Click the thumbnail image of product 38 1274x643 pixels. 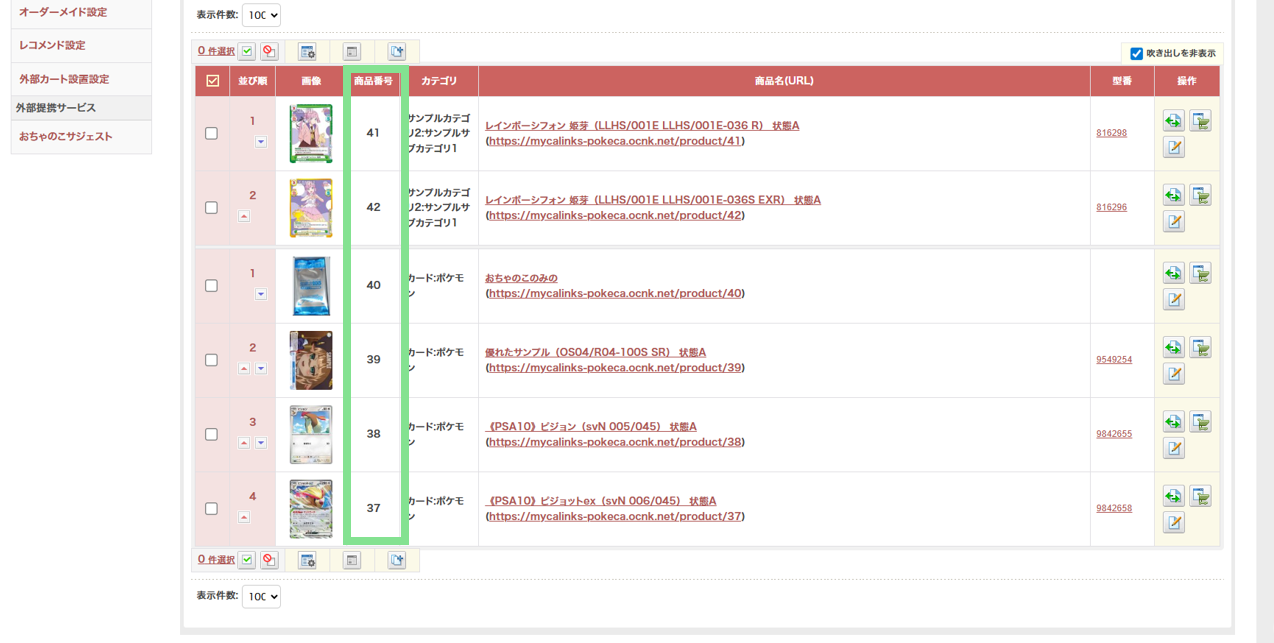point(311,434)
